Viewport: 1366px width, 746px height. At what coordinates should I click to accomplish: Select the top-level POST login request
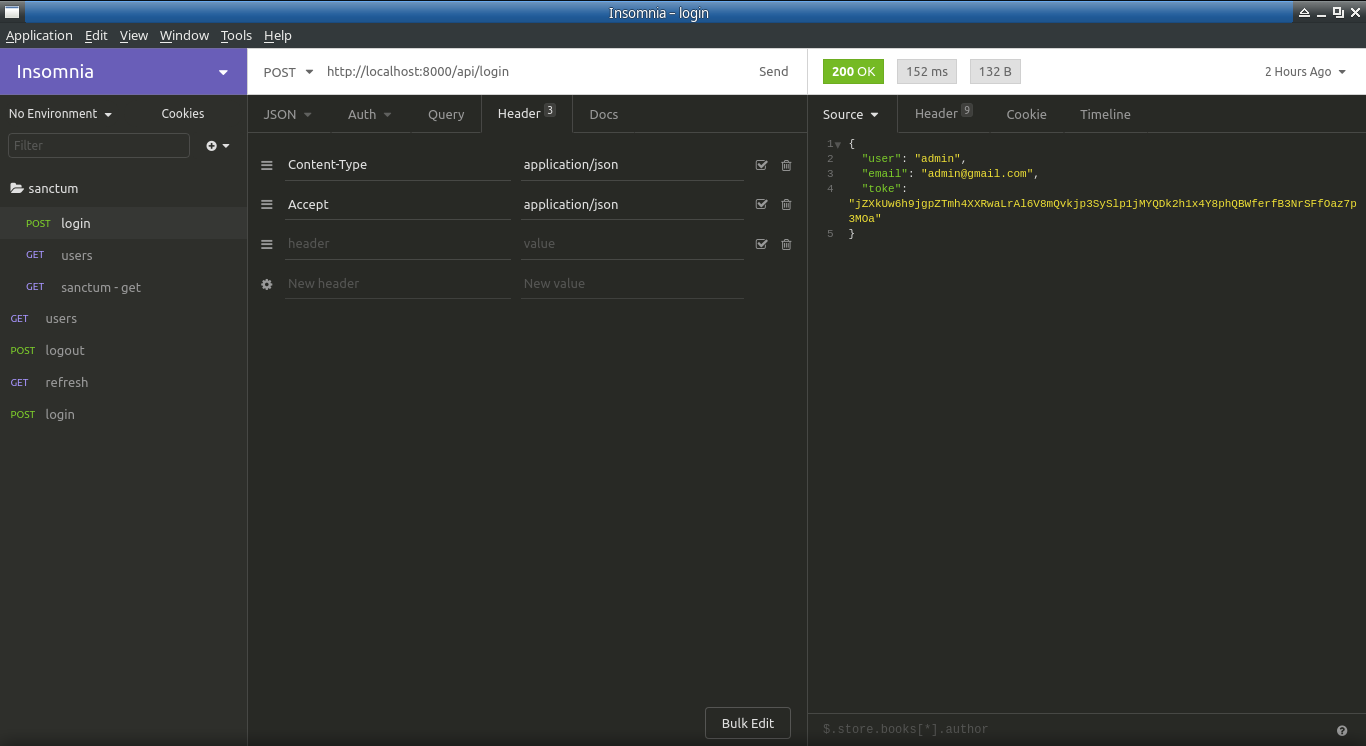pyautogui.click(x=123, y=415)
